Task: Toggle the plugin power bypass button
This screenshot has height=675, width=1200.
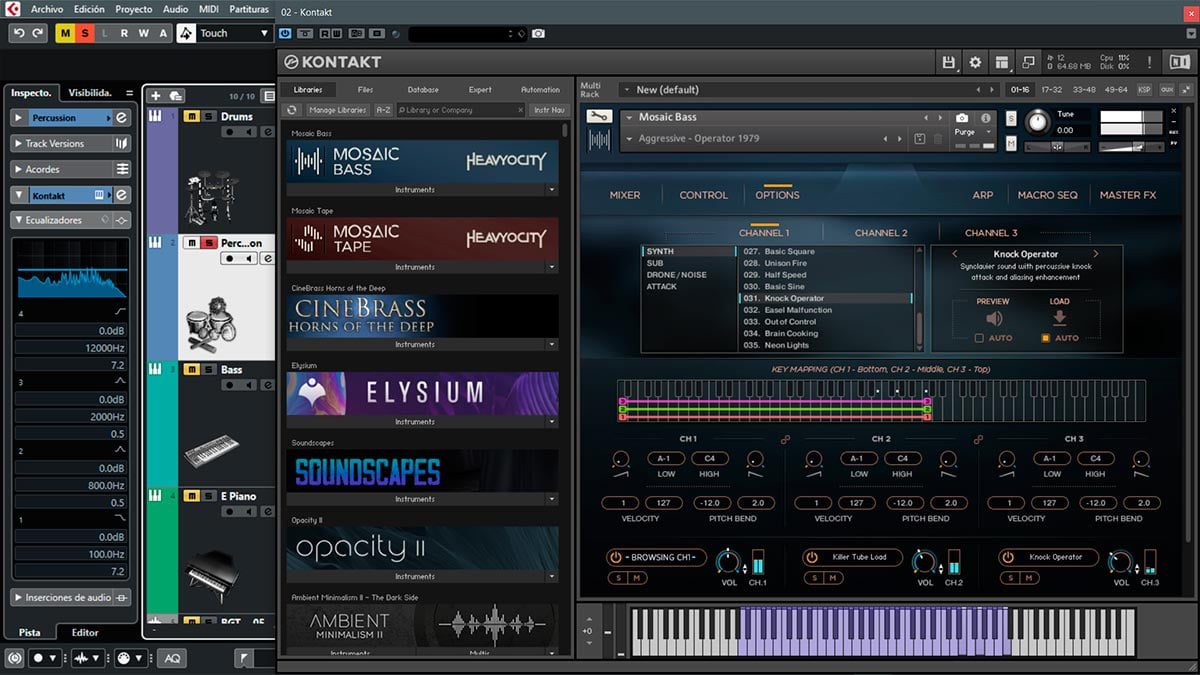Action: click(287, 34)
